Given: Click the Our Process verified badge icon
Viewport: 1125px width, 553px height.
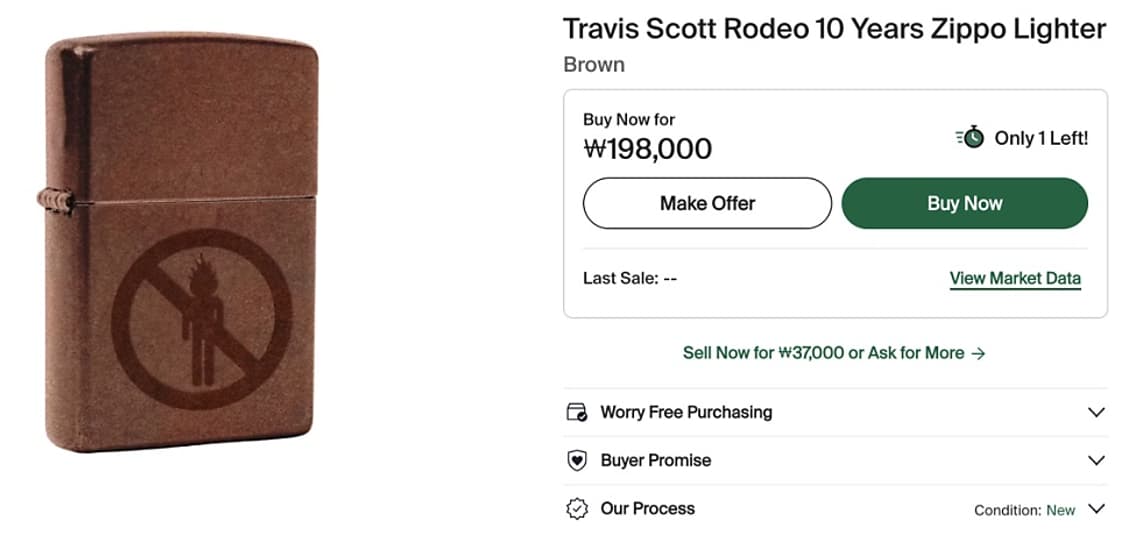Looking at the screenshot, I should [x=577, y=509].
